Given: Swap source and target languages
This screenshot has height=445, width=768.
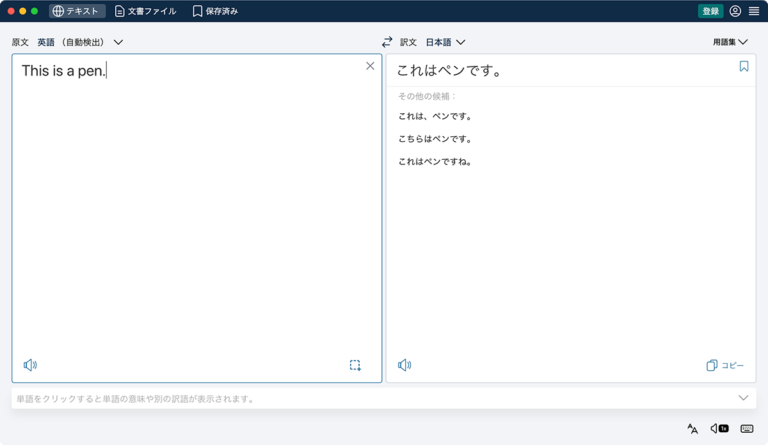Looking at the screenshot, I should coord(387,42).
